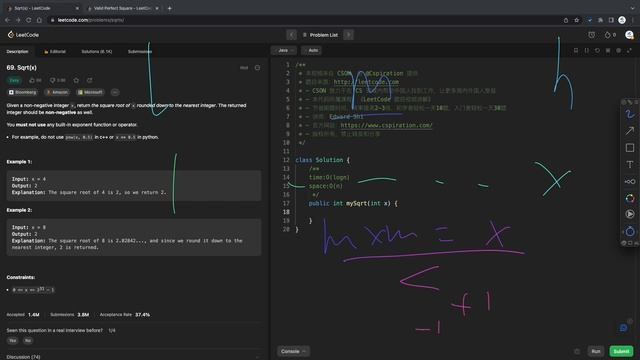Click the icon left of Run button
The image size is (640, 360).
coord(577,351)
